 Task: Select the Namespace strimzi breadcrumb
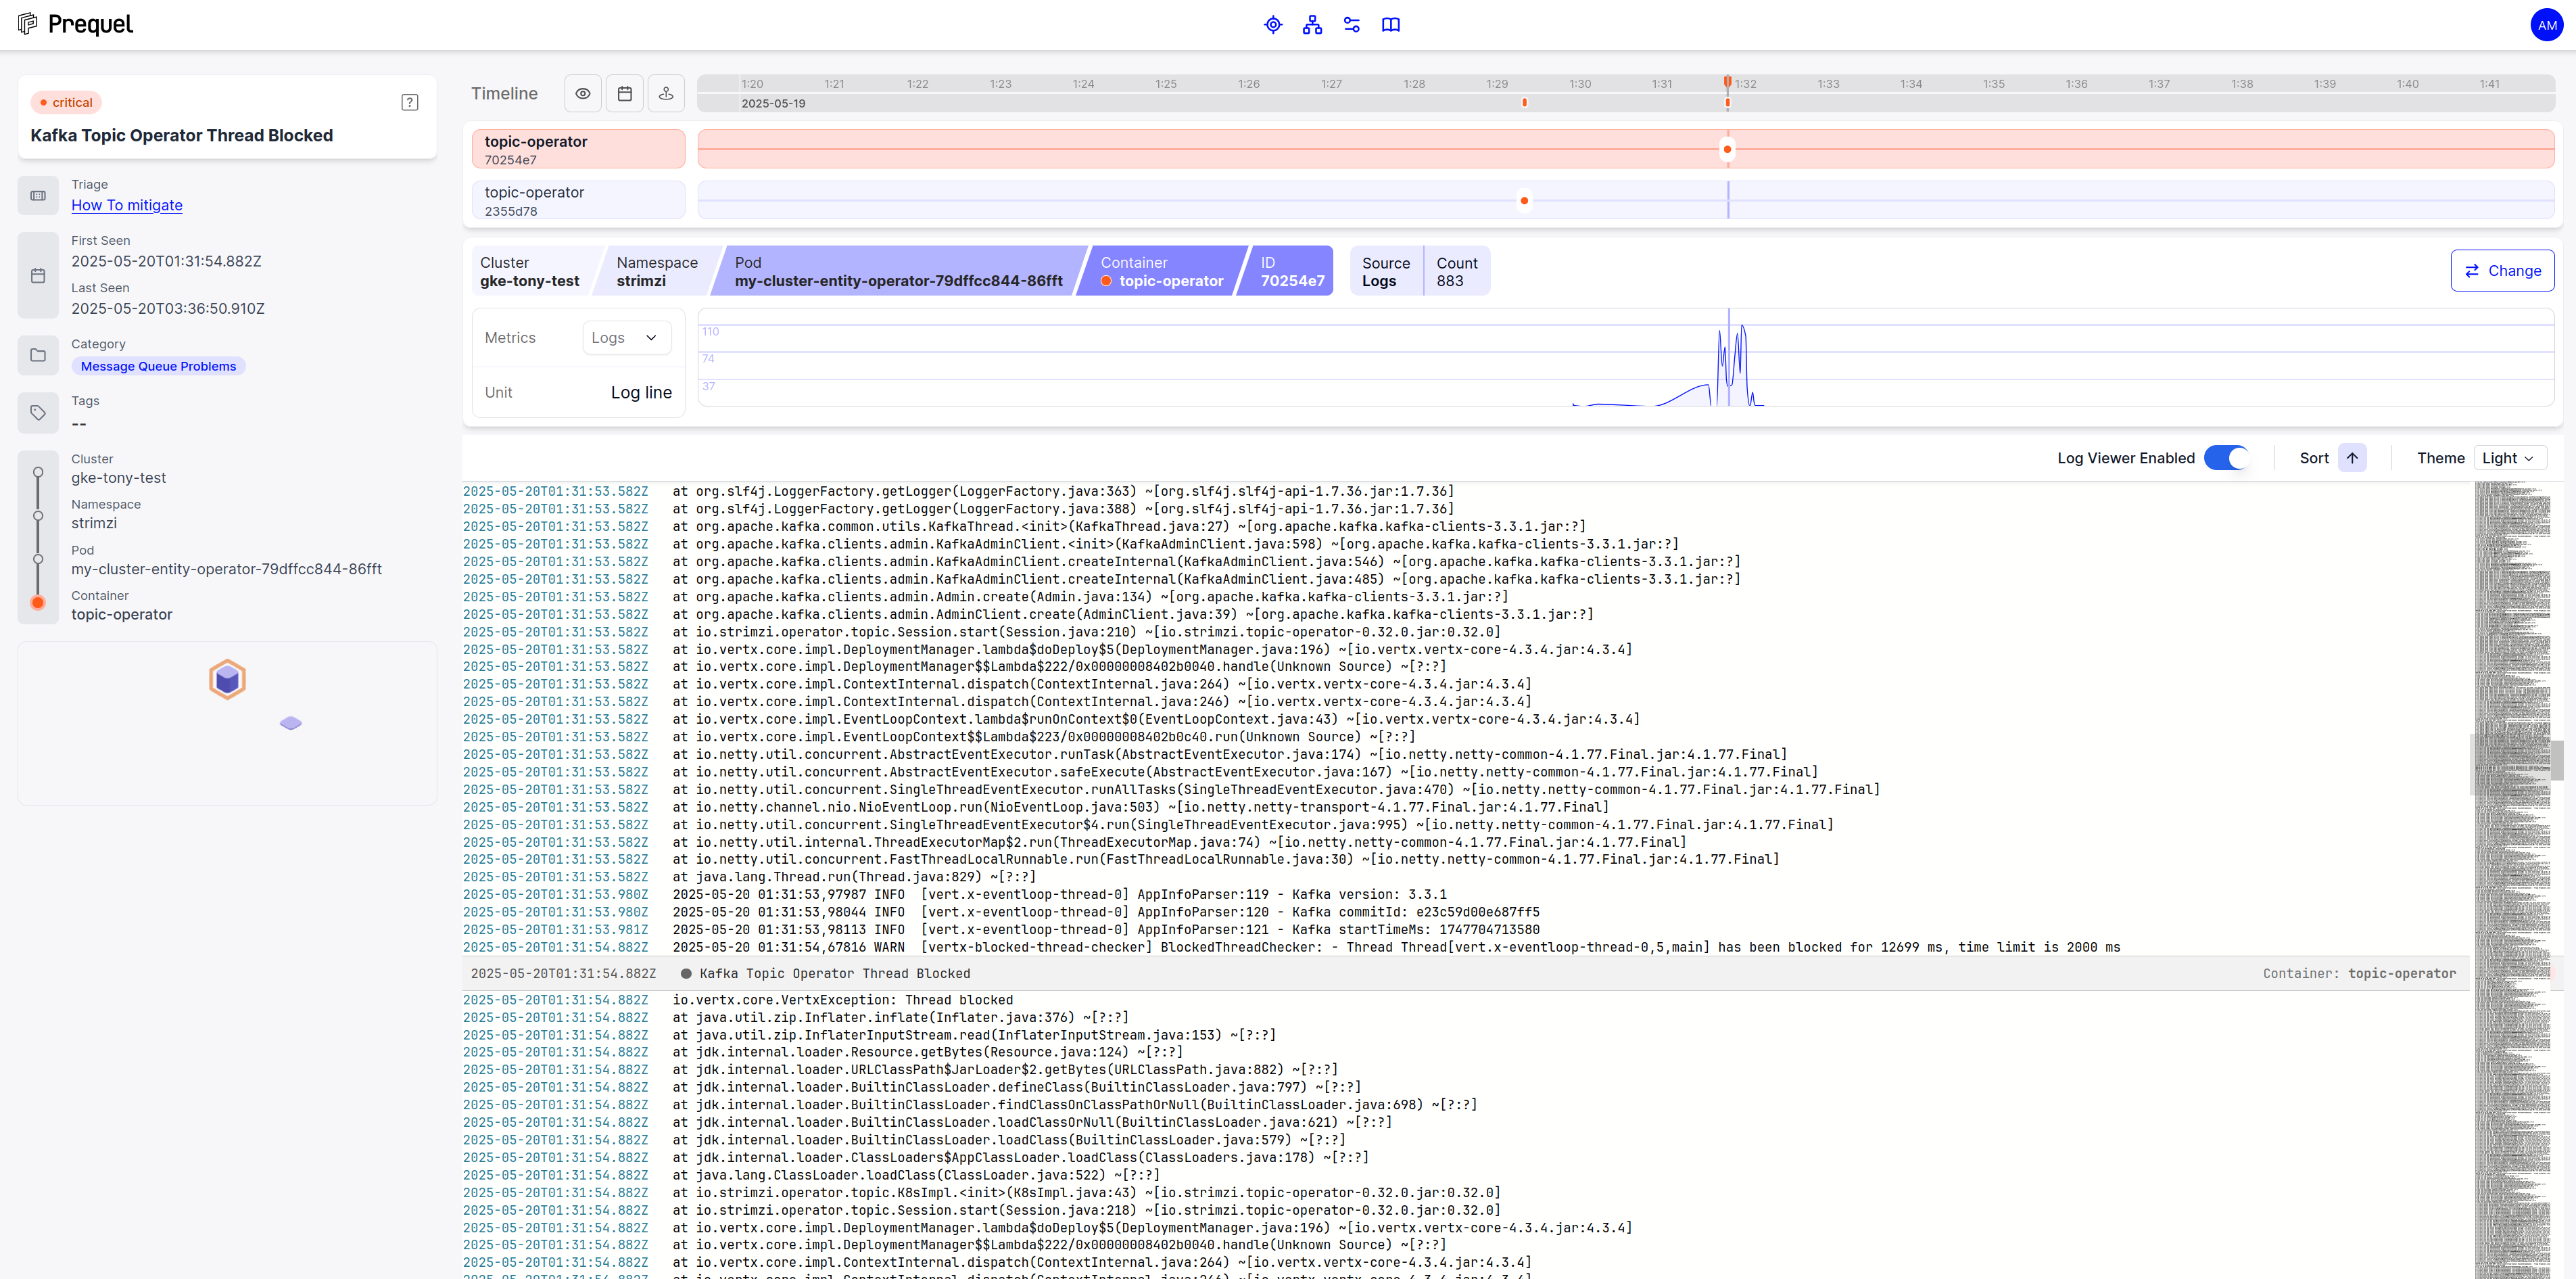coord(657,271)
